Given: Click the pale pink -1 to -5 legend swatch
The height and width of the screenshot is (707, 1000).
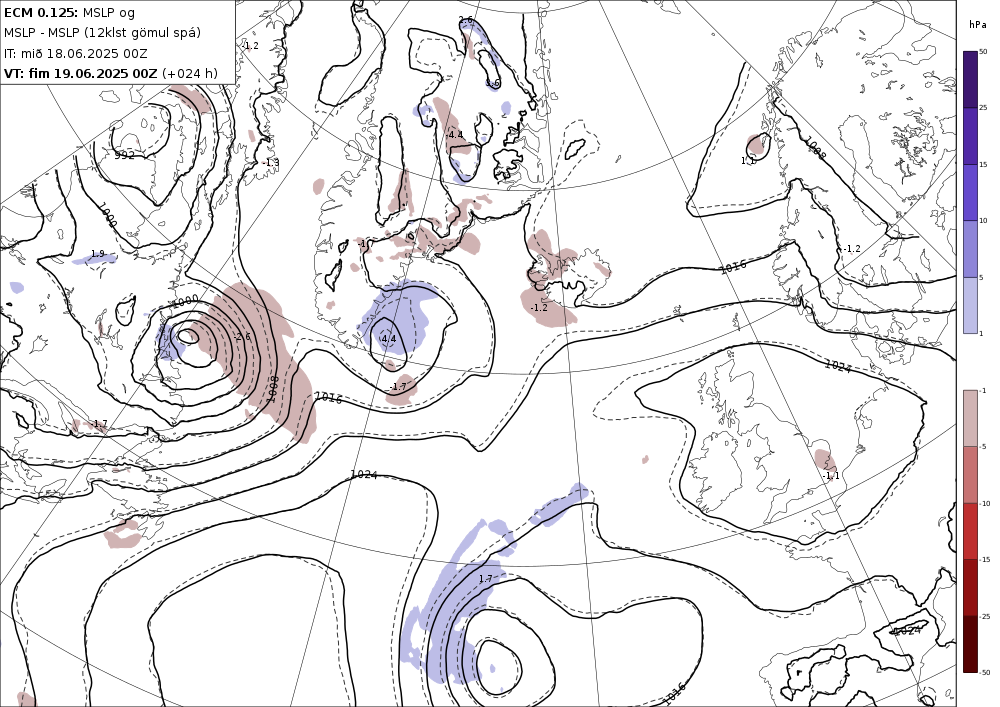Looking at the screenshot, I should click(970, 418).
